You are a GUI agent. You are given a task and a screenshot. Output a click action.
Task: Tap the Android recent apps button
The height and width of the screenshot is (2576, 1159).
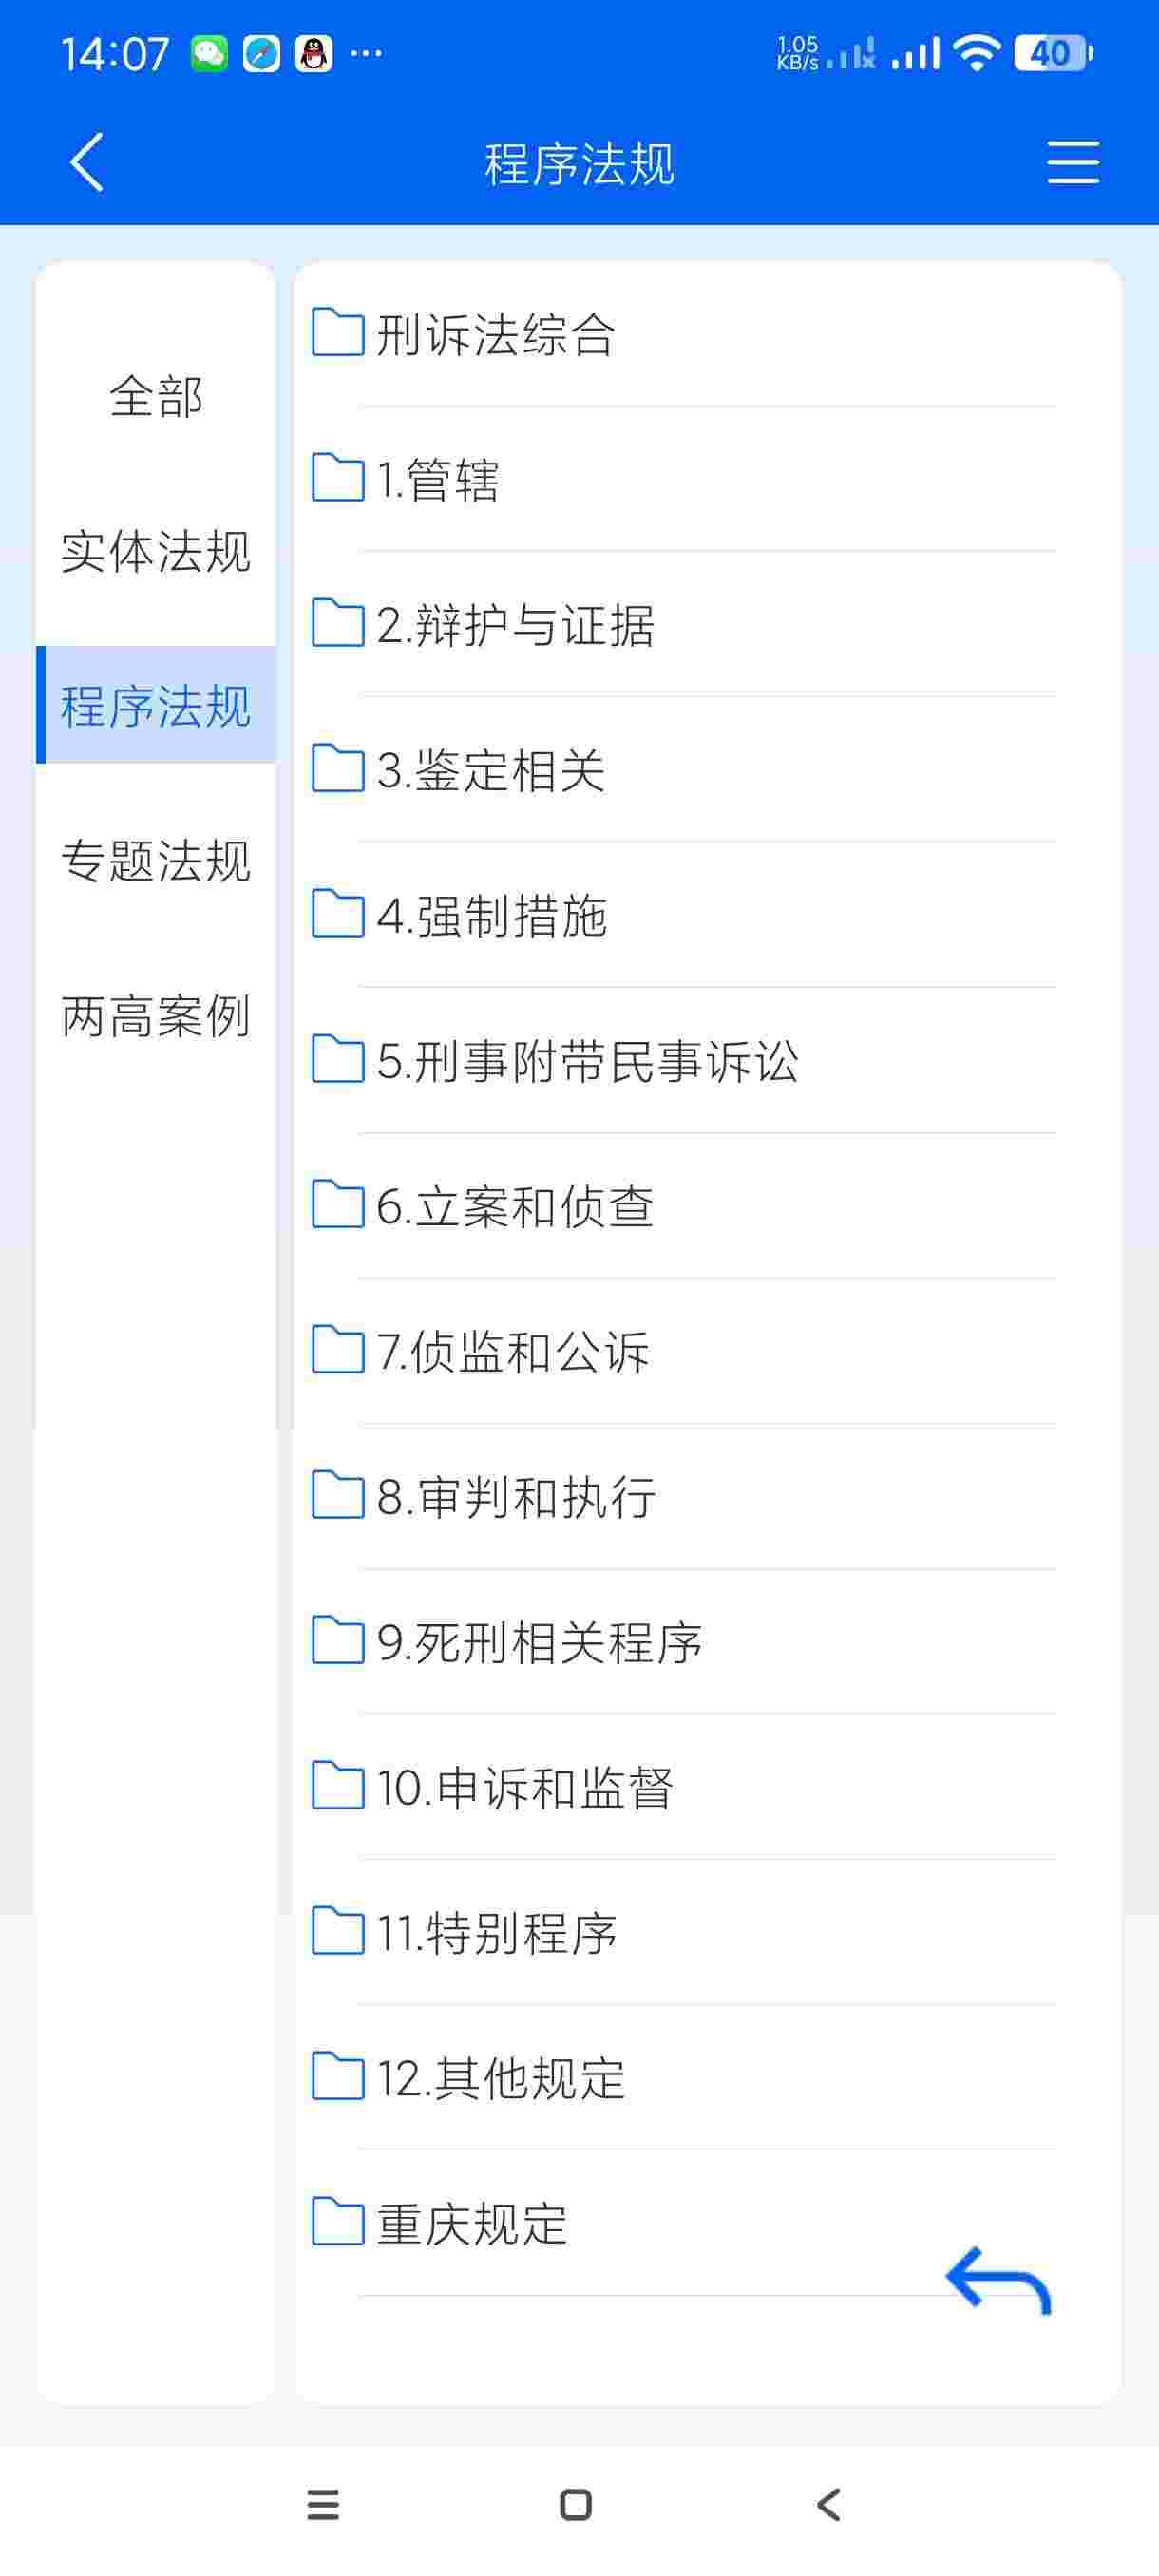pyautogui.click(x=323, y=2505)
